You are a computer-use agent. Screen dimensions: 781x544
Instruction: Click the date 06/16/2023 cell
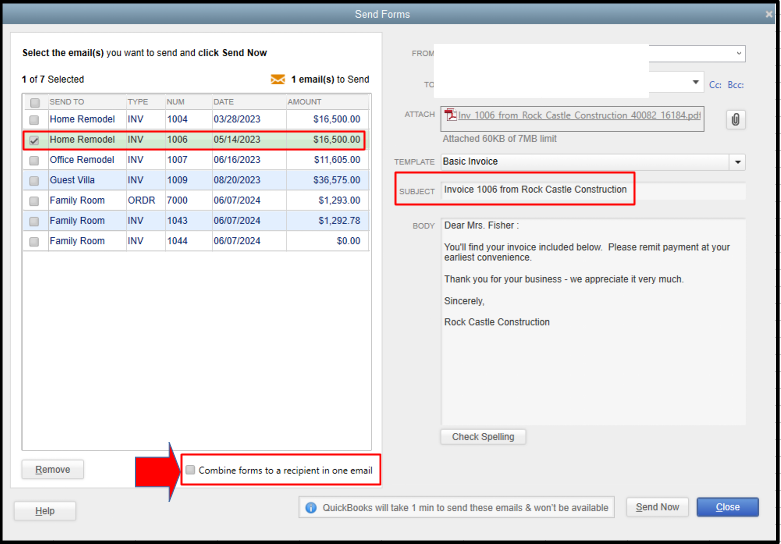click(x=249, y=160)
